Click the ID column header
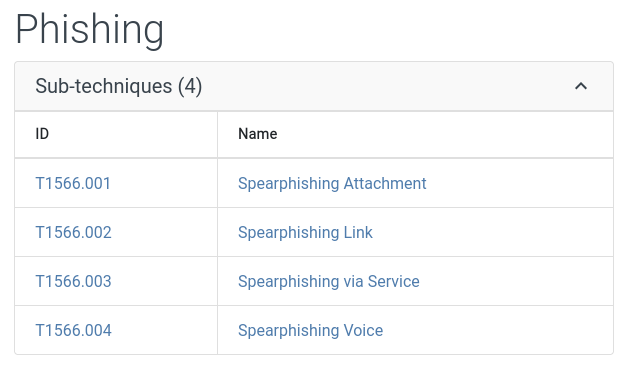Image resolution: width=624 pixels, height=367 pixels. (42, 134)
